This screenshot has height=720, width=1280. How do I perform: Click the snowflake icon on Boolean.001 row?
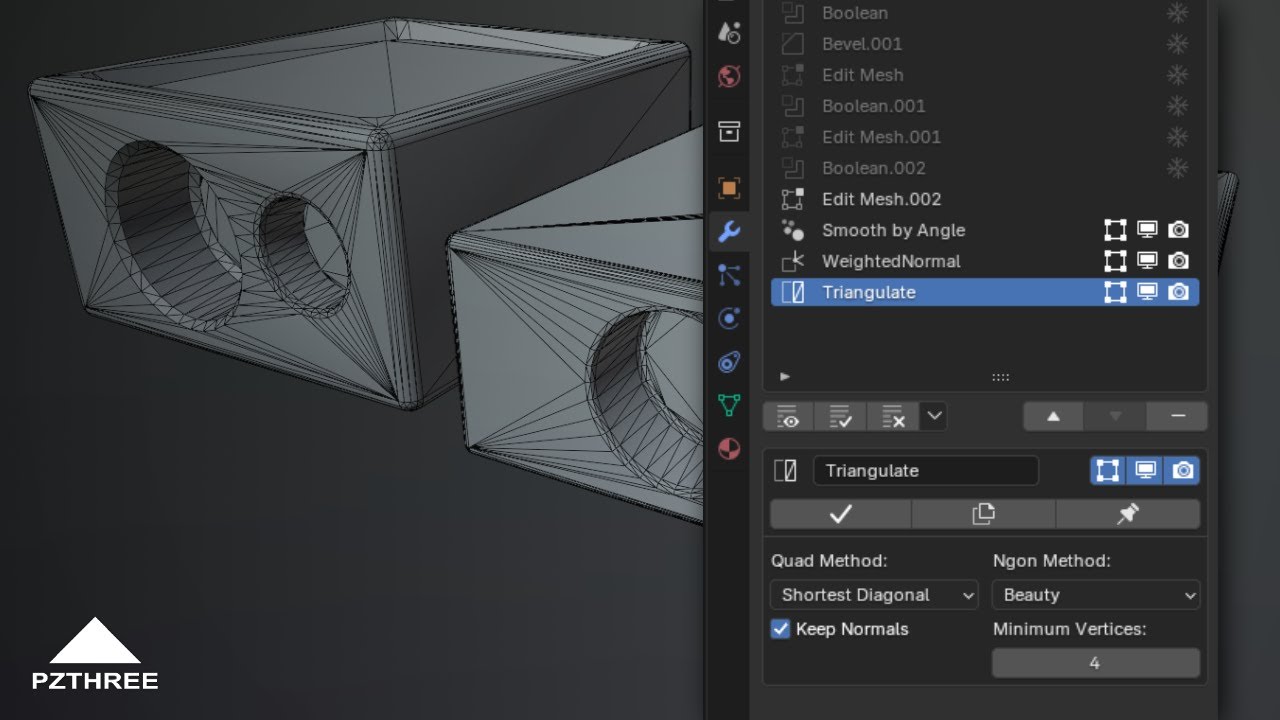pos(1178,106)
